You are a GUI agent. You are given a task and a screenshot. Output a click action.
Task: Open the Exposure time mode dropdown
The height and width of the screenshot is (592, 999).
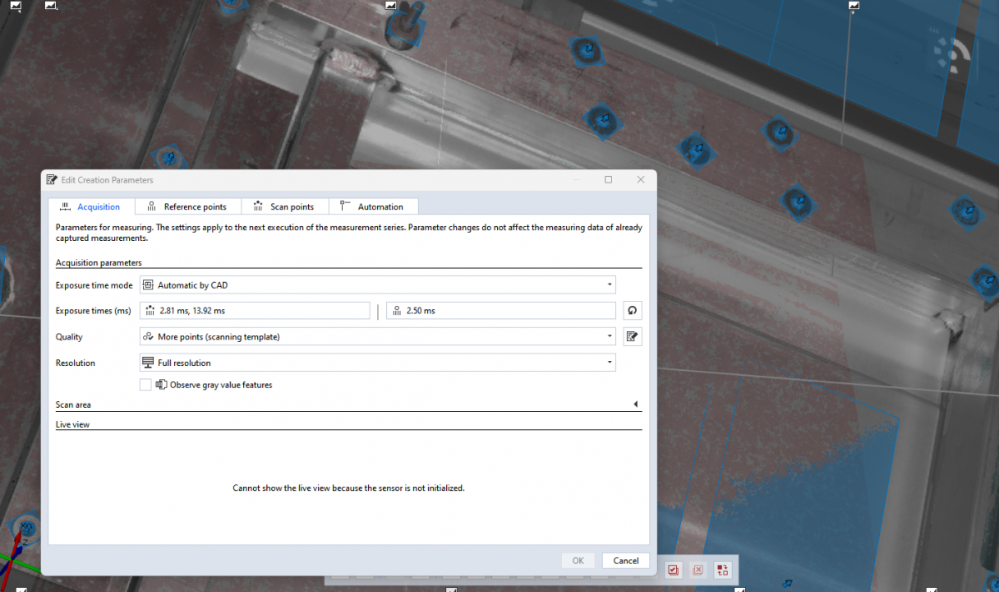click(x=377, y=285)
